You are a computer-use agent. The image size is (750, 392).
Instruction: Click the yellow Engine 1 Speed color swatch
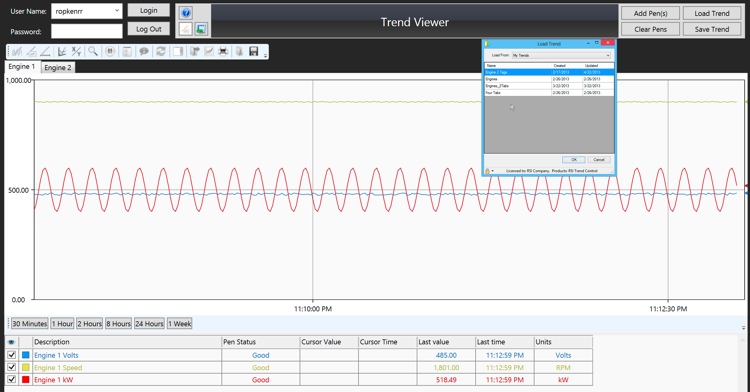26,367
